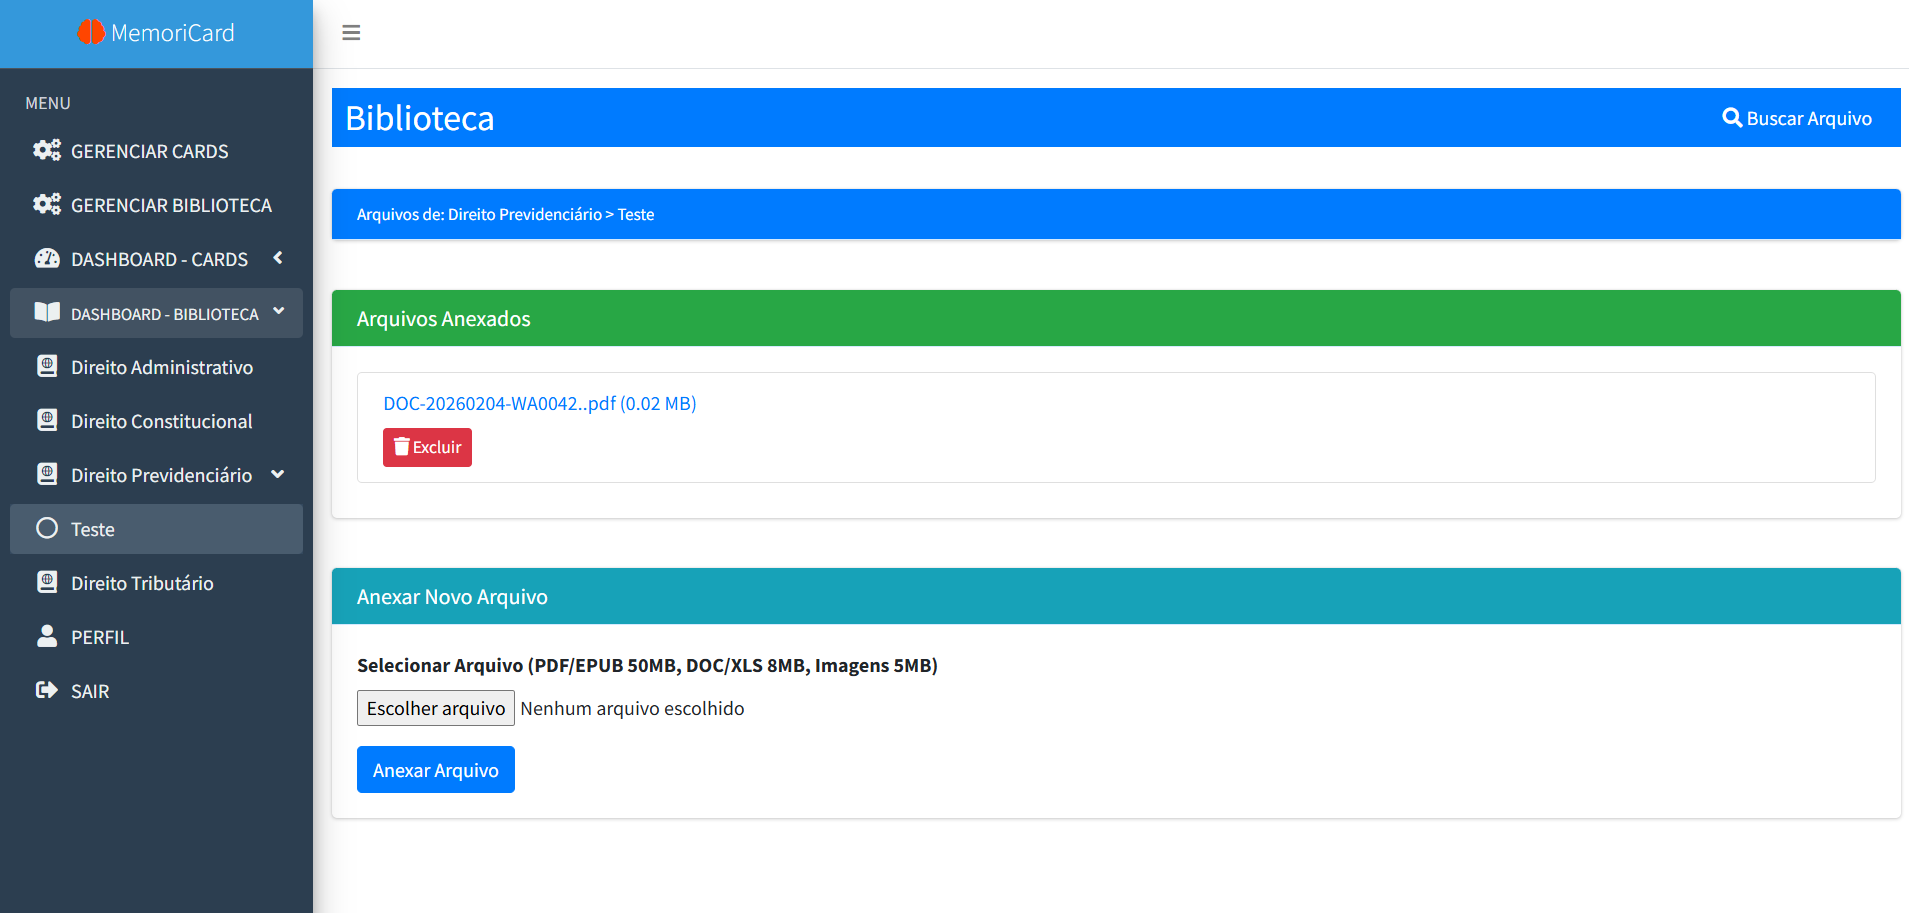Image resolution: width=1909 pixels, height=913 pixels.
Task: Click the book icon beside Direito Administrativo
Action: [x=47, y=367]
